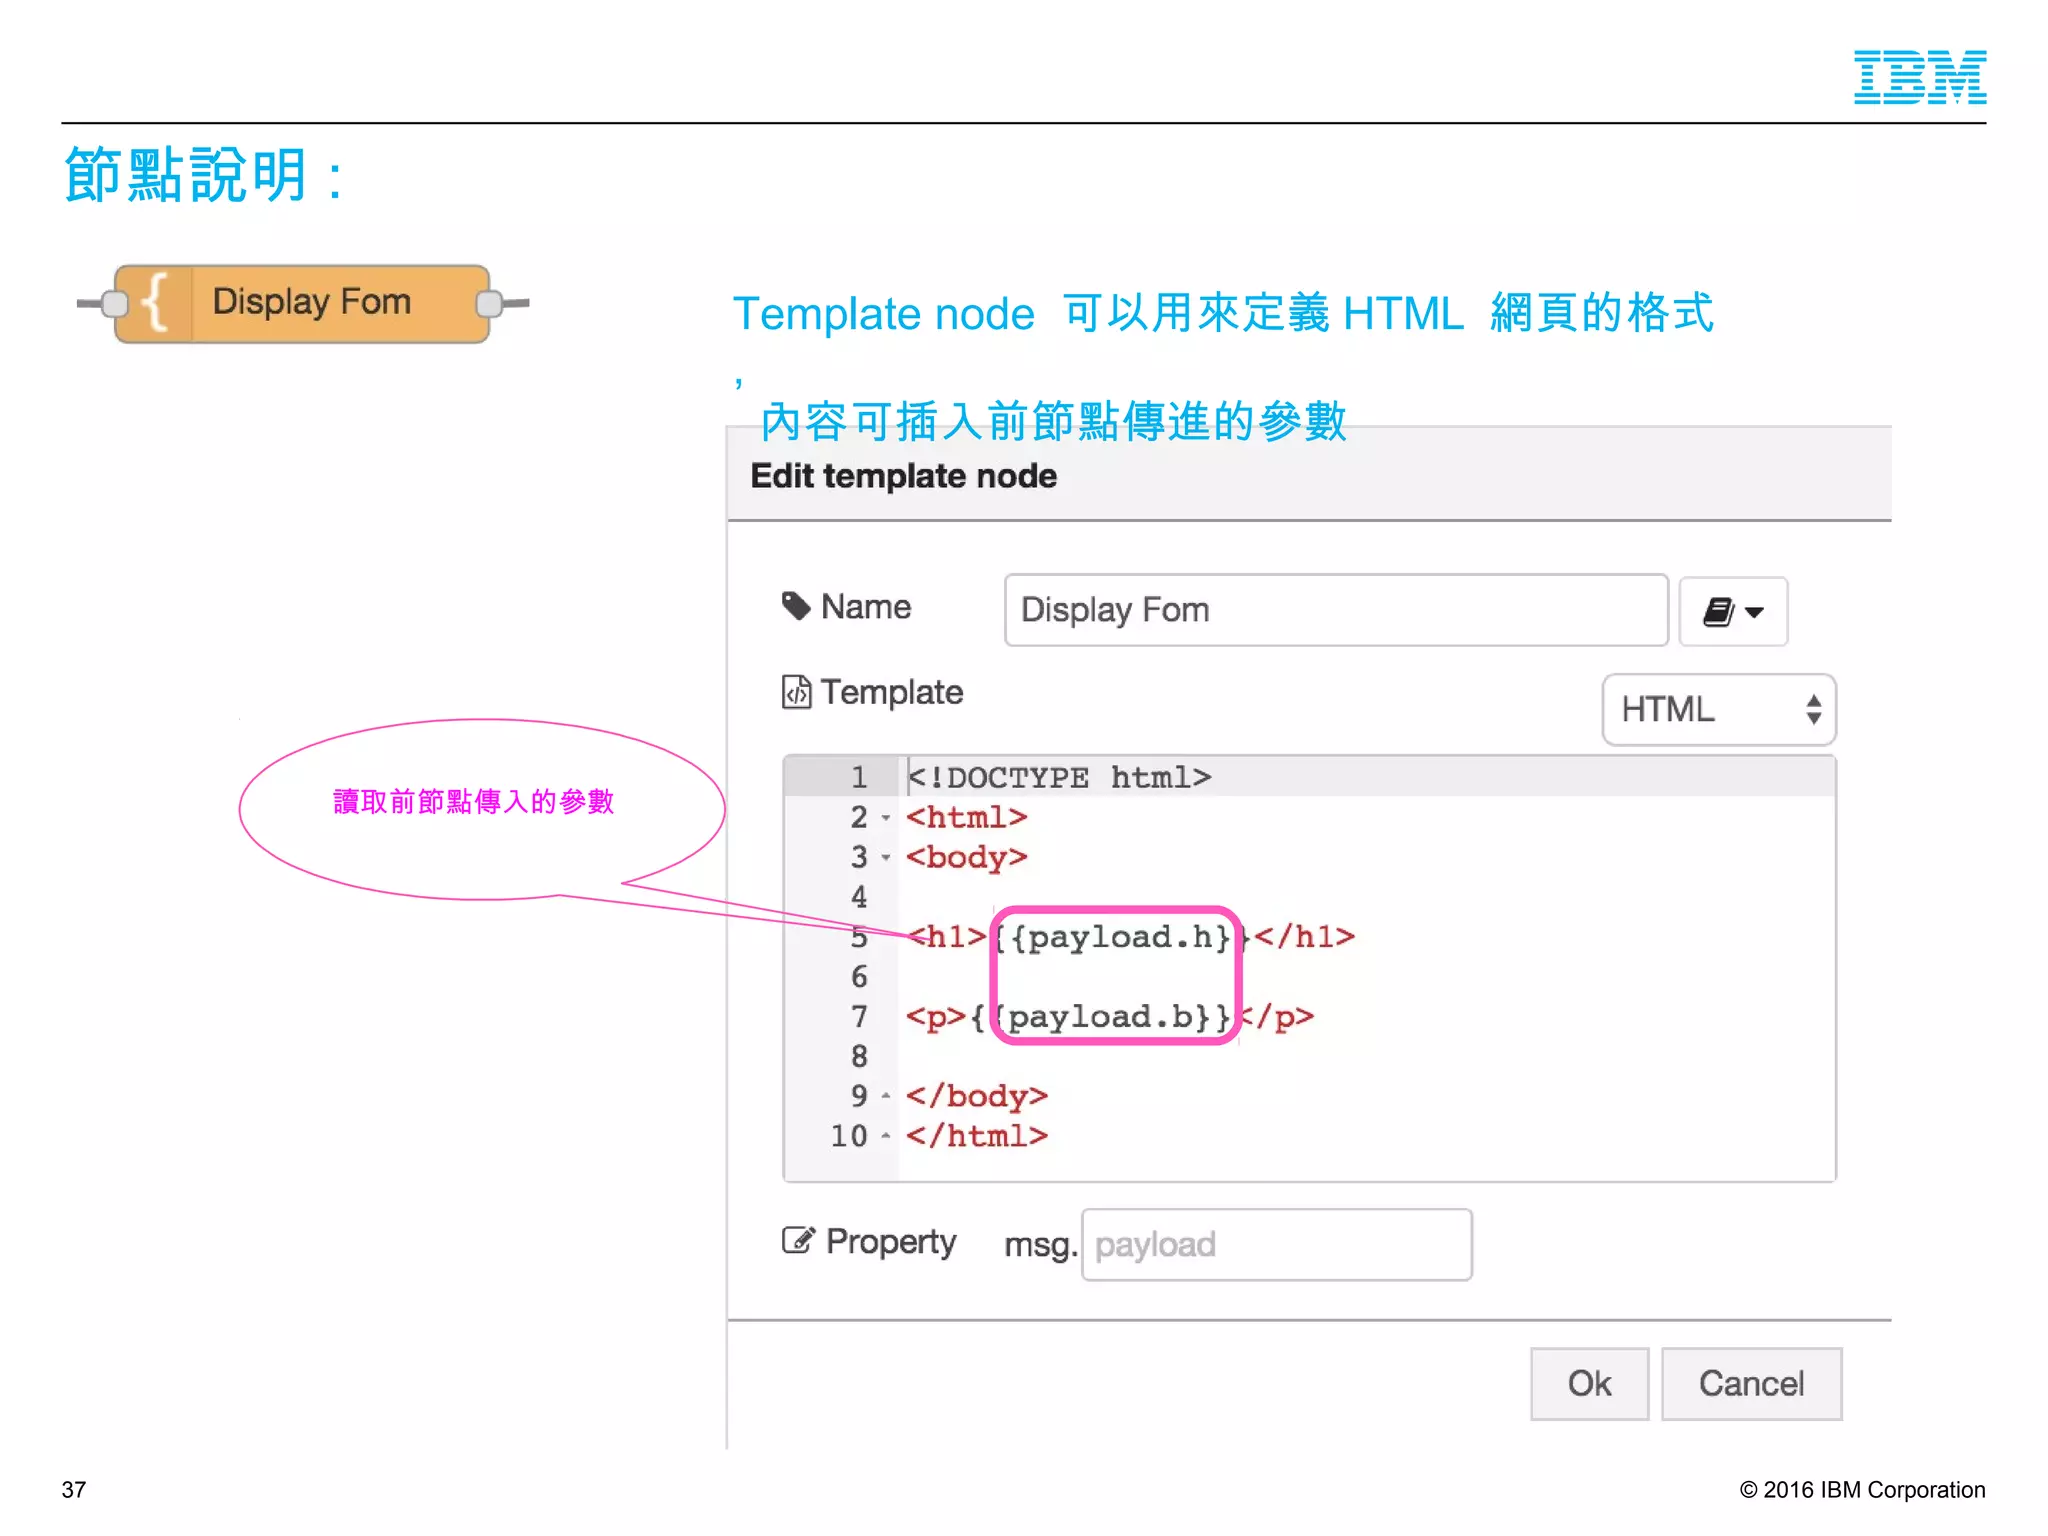Click the <body> opening tag line

point(966,857)
